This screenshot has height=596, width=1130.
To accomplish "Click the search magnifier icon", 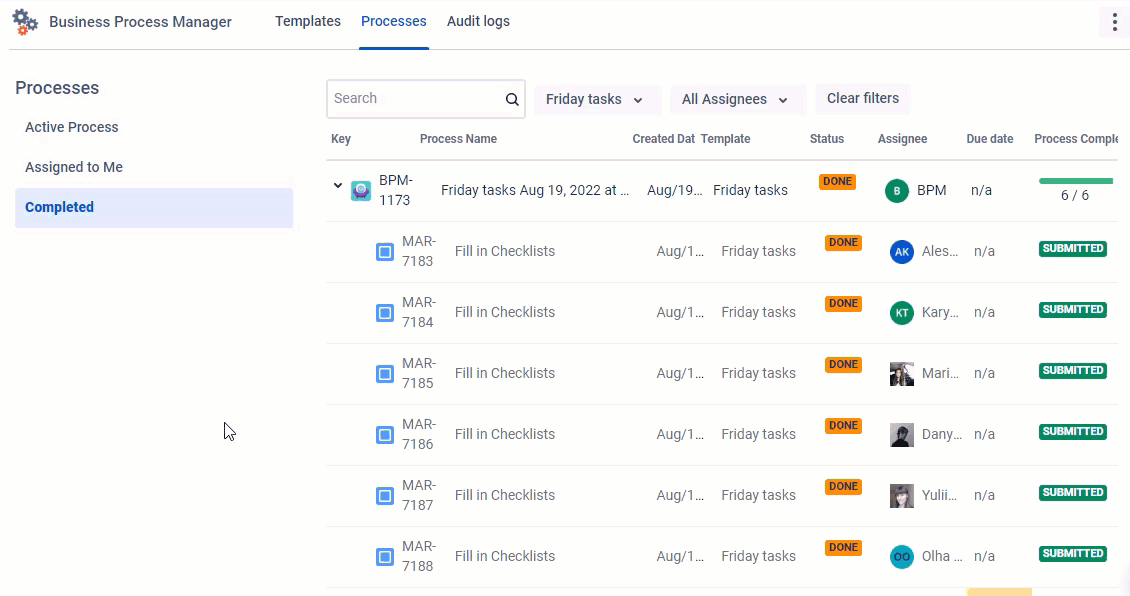I will click(512, 99).
